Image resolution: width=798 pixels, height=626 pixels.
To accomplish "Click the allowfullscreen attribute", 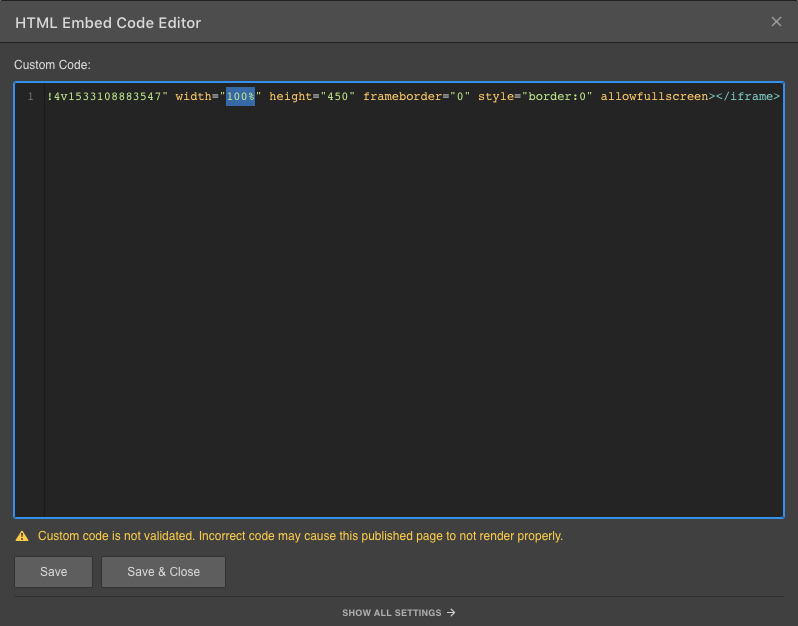I will tap(654, 97).
